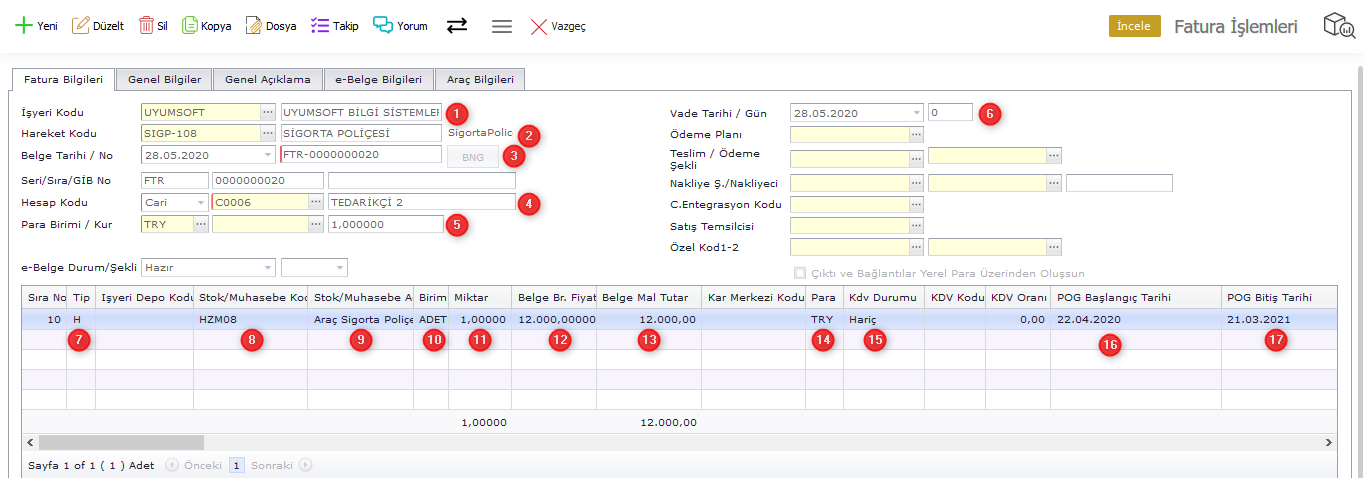Click the İncele button
Viewport: 1365px width, 478px height.
coord(1134,26)
